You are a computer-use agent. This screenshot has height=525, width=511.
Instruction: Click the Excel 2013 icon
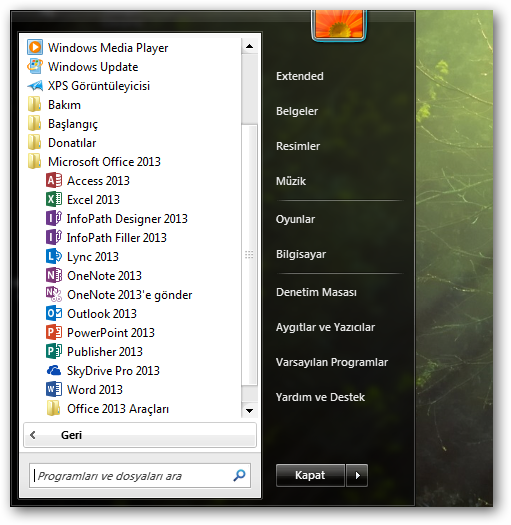(54, 200)
